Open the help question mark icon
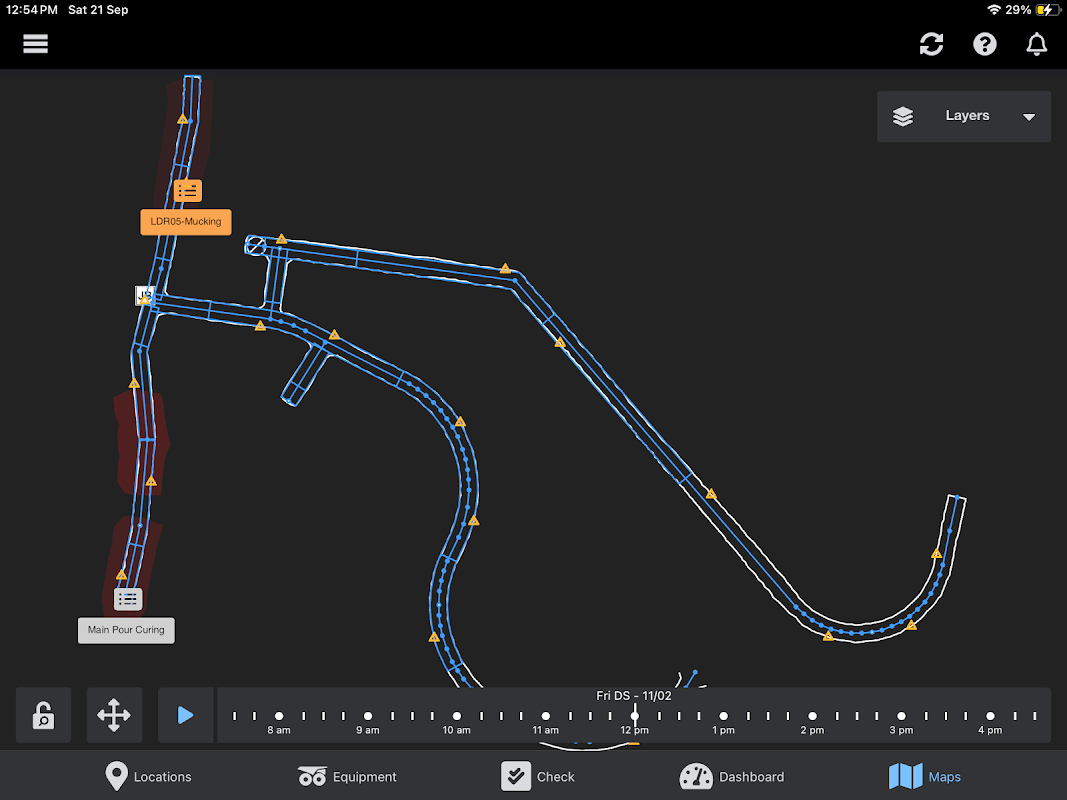1067x800 pixels. coord(984,44)
